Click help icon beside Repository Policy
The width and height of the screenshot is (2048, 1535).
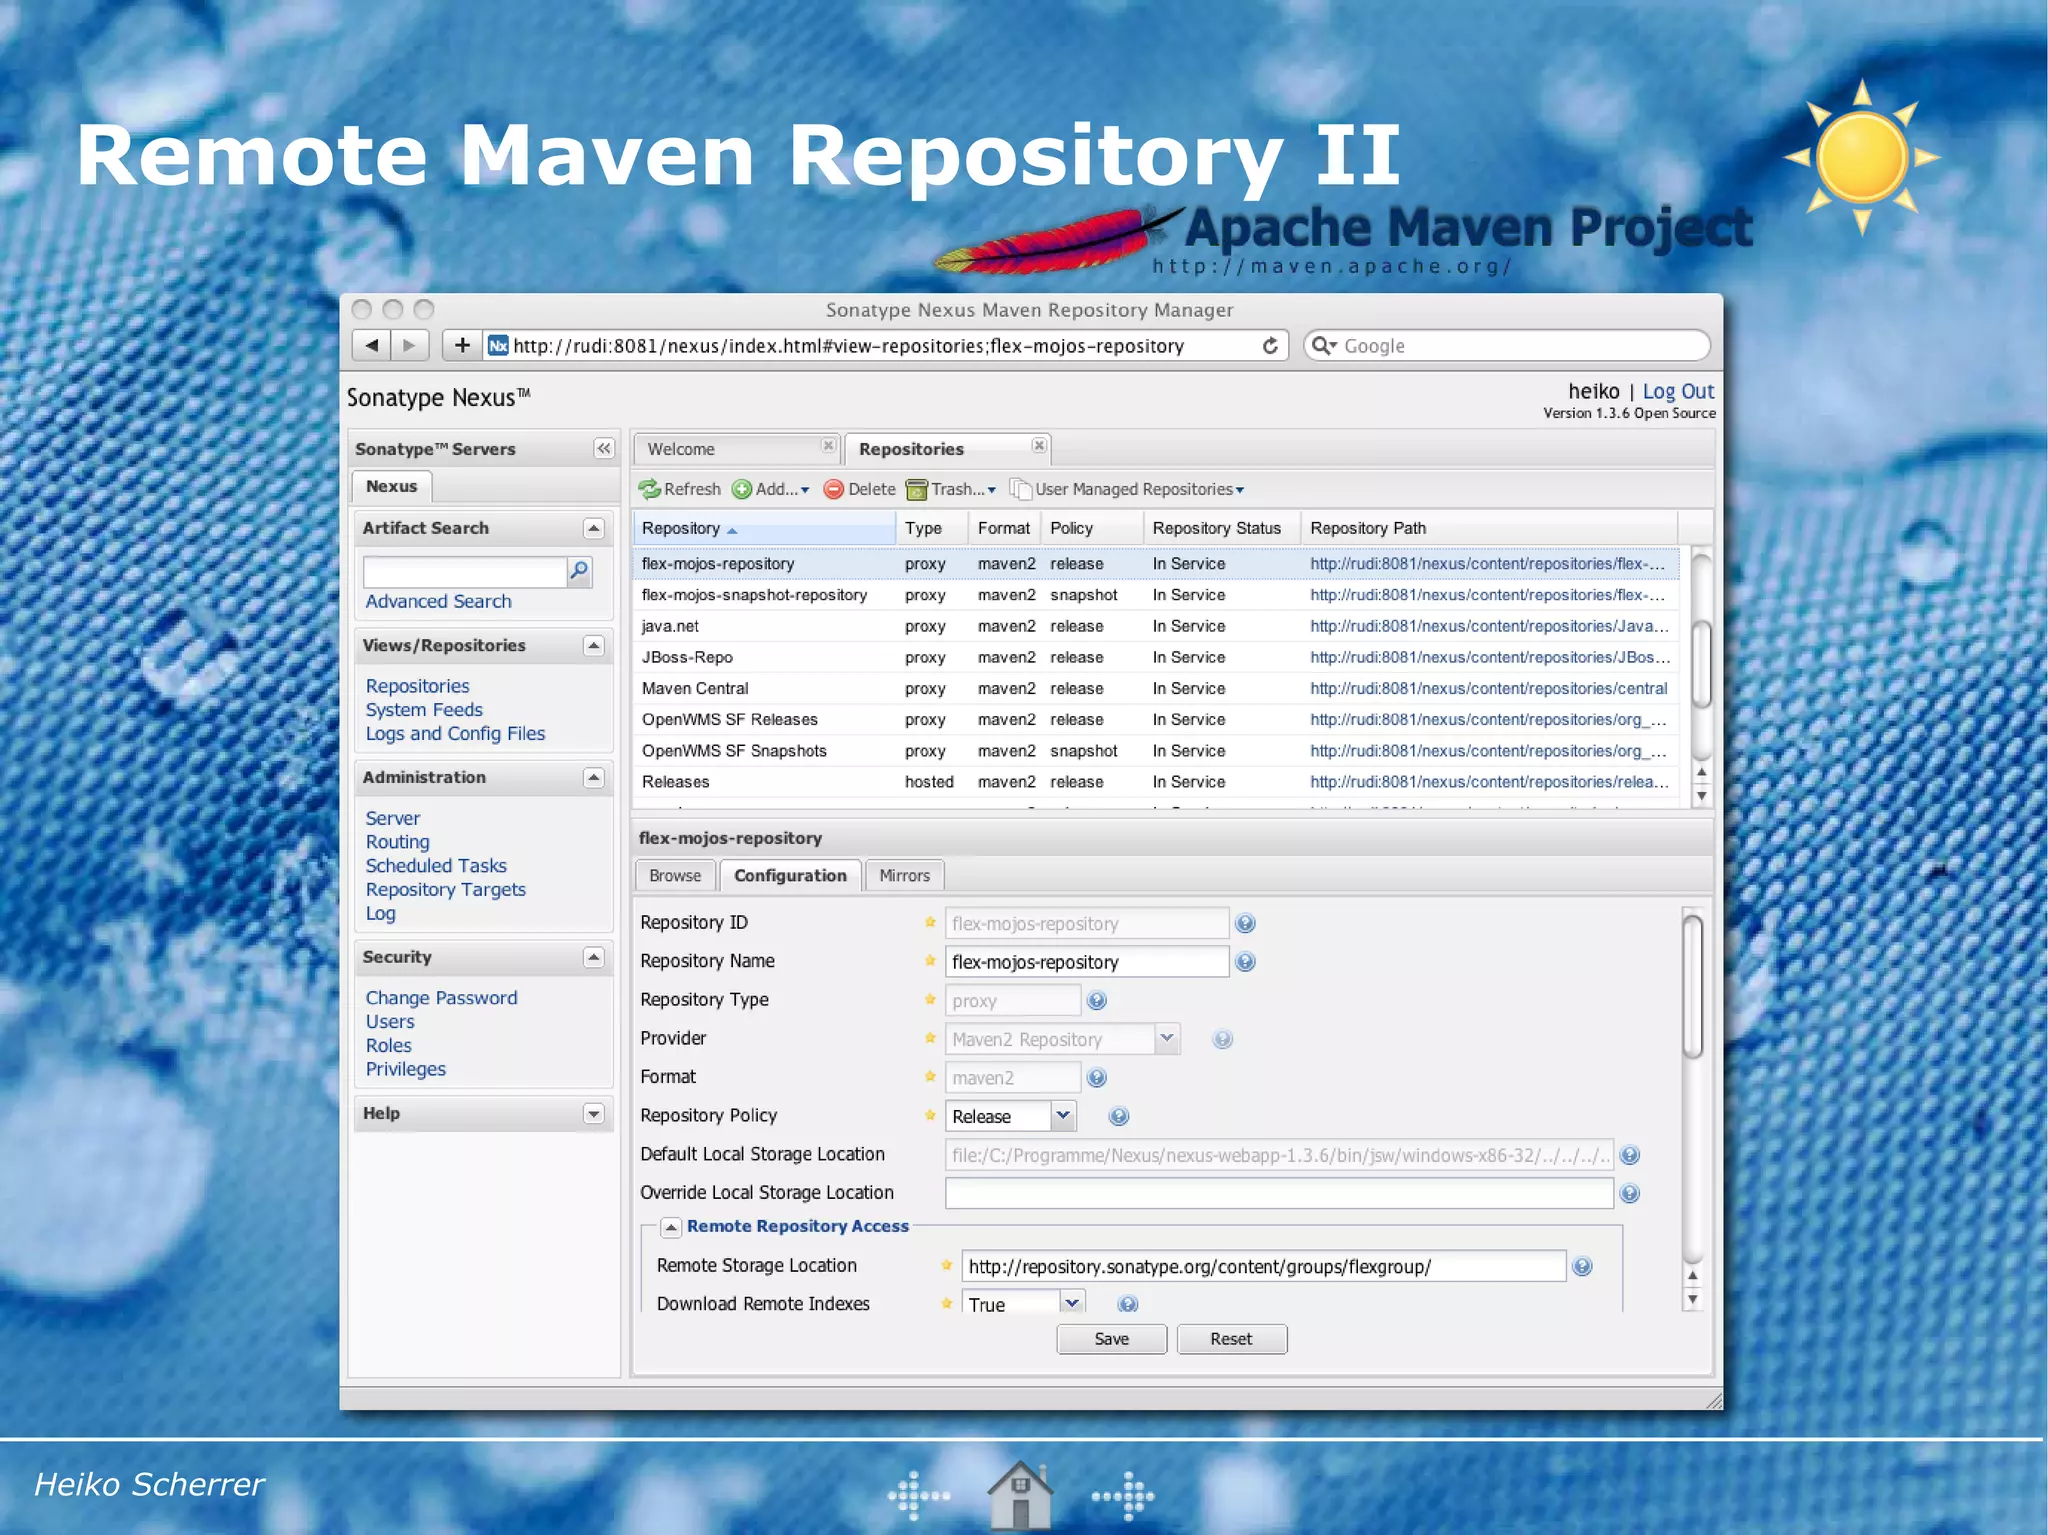click(x=1119, y=1117)
